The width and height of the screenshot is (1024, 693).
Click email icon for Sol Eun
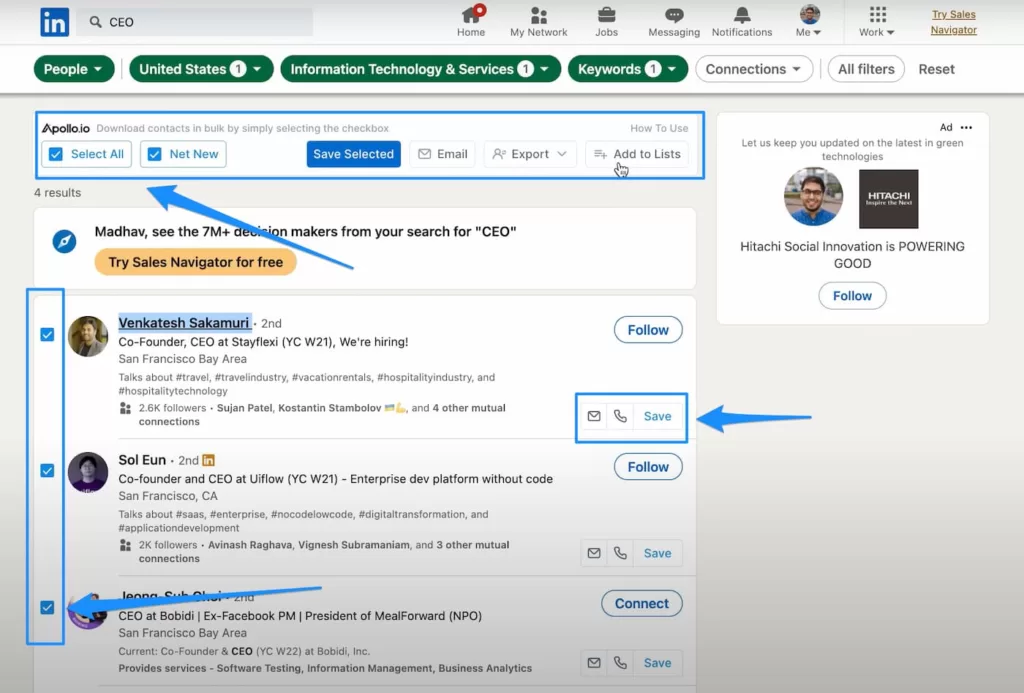(594, 553)
